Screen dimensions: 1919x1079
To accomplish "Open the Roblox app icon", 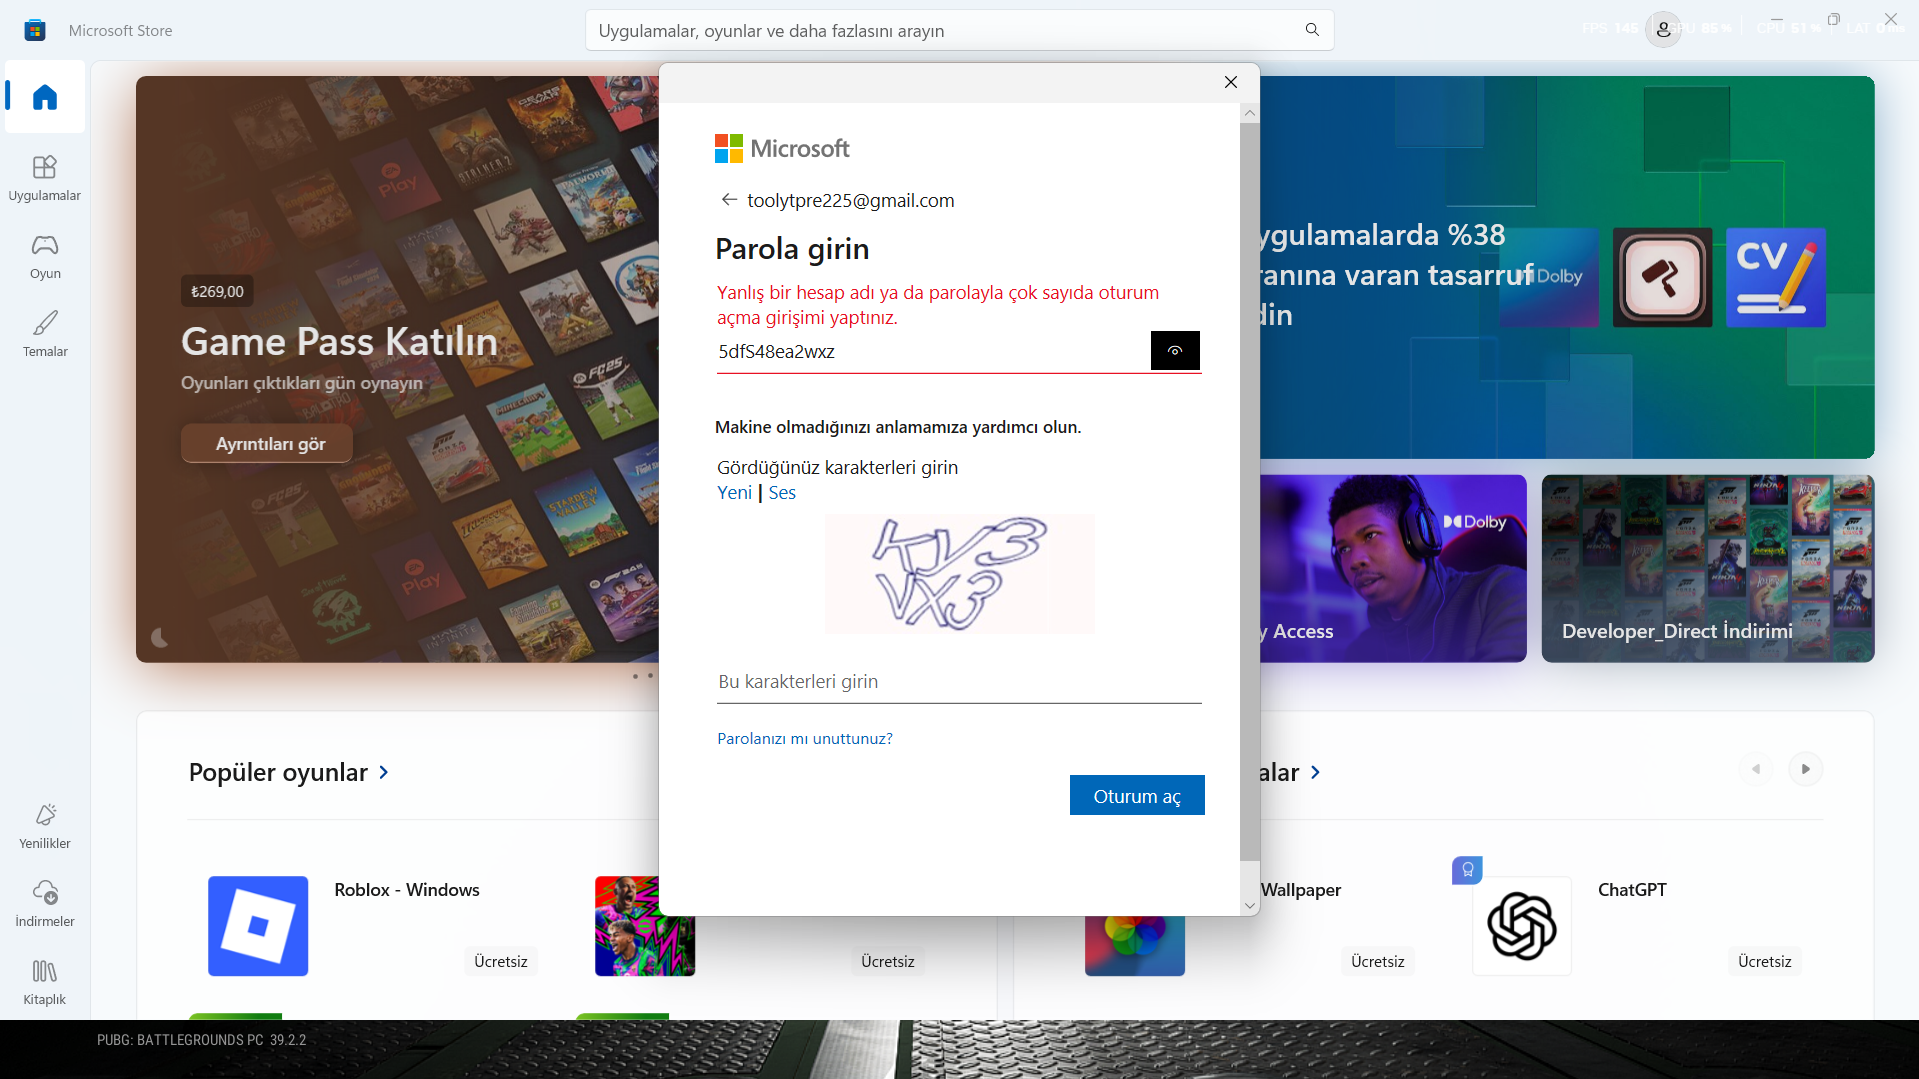I will coord(258,926).
